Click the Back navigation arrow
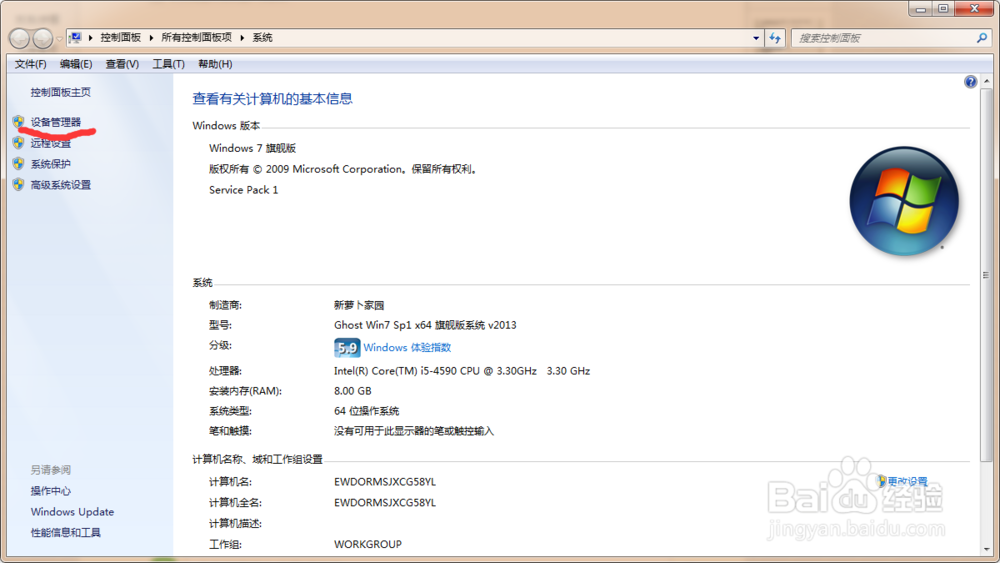1000x563 pixels. tap(19, 38)
